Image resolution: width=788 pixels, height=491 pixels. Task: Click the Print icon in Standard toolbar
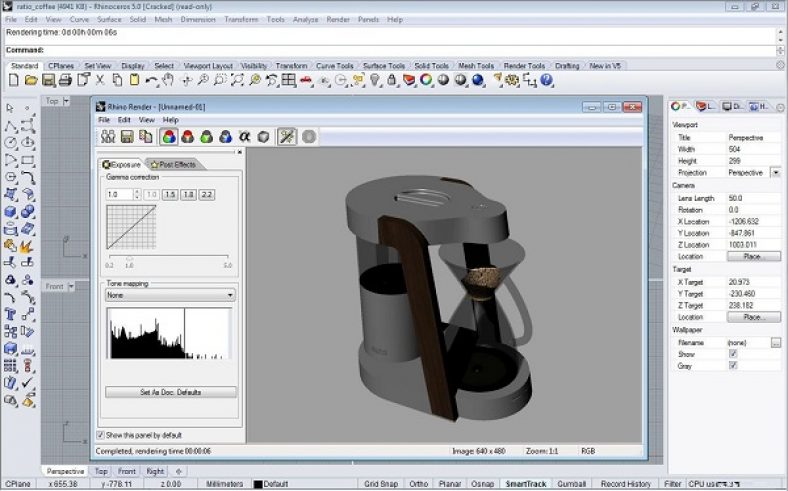(64, 80)
